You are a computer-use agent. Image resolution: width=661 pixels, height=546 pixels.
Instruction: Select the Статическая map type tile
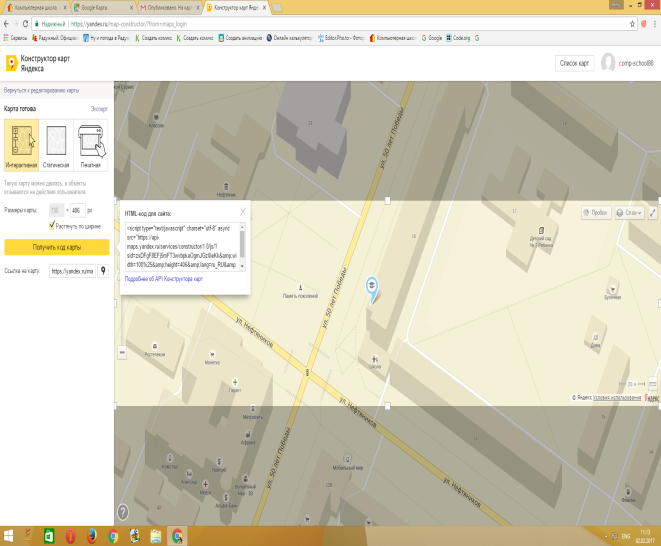(x=56, y=145)
